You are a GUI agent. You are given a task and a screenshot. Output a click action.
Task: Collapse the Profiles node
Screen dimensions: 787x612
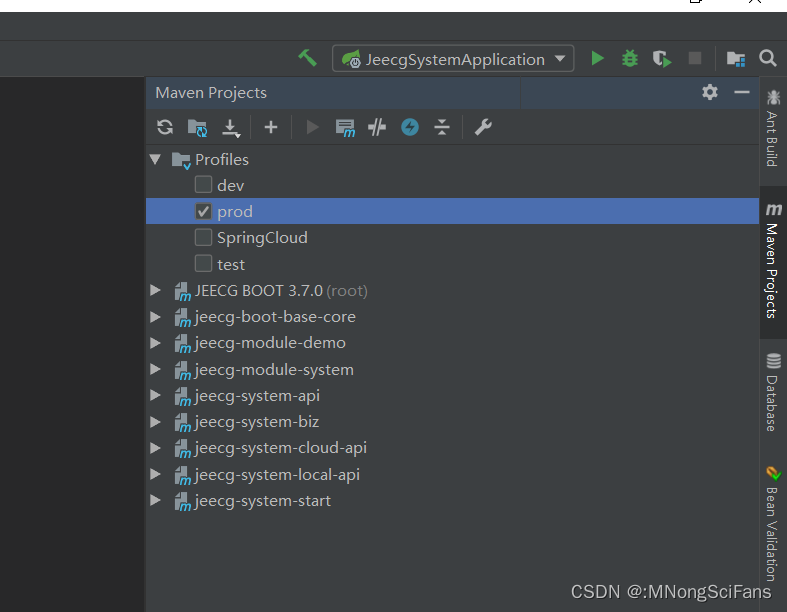(155, 160)
